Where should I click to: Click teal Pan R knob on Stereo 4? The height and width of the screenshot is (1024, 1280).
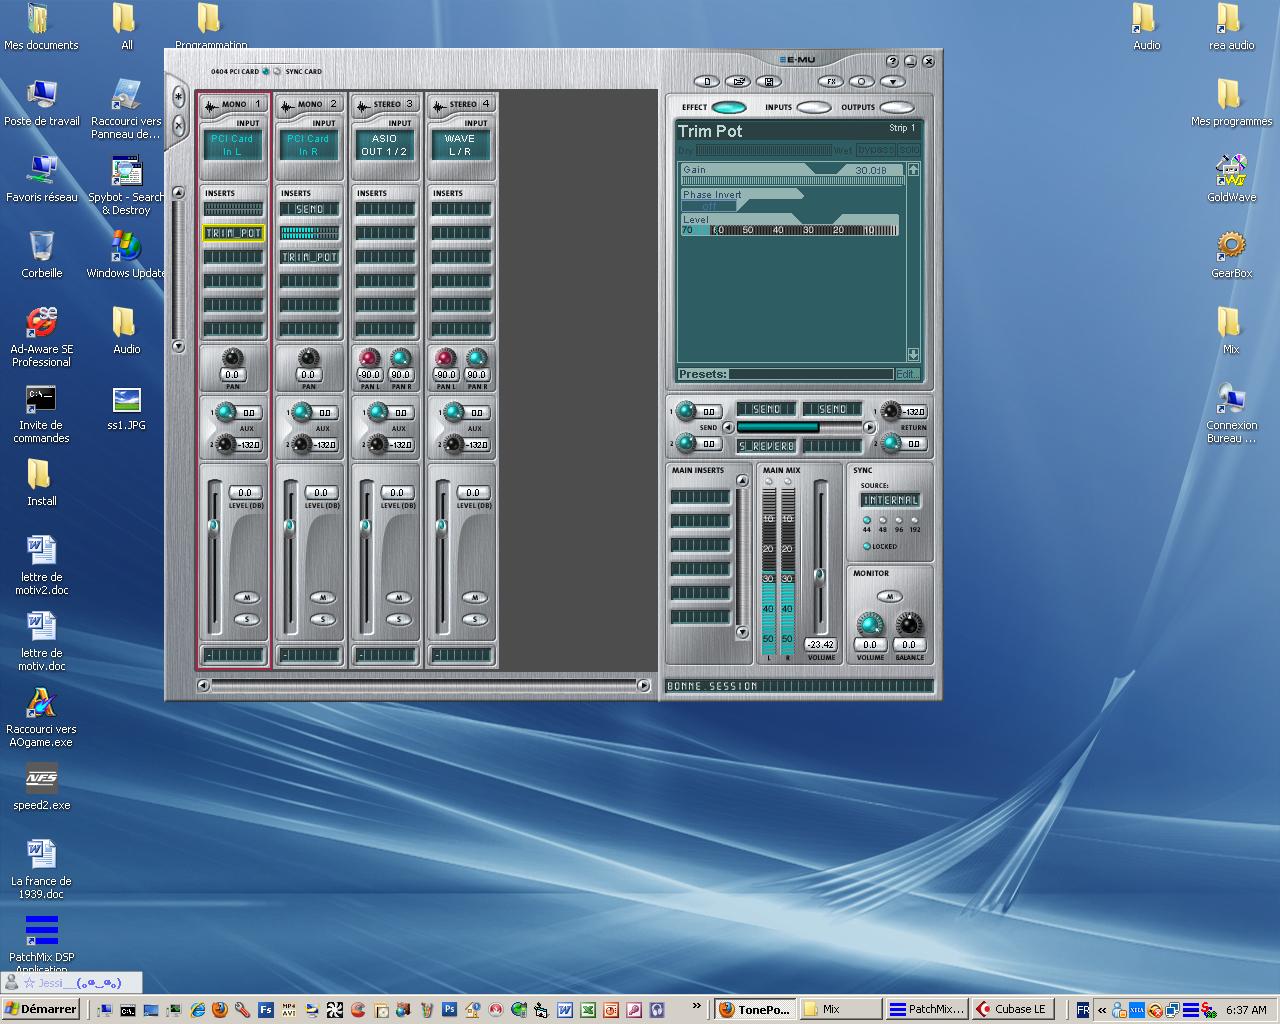tap(477, 357)
